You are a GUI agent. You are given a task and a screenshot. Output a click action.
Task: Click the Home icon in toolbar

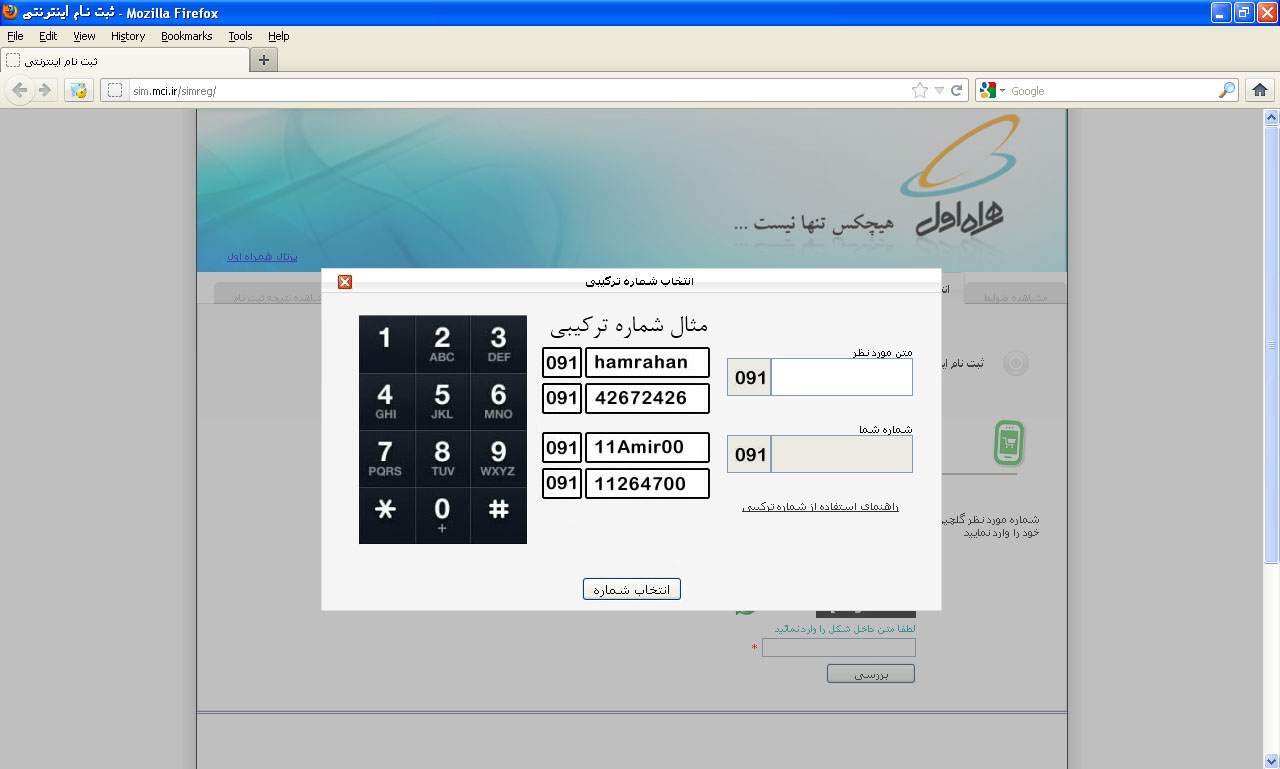click(1260, 90)
